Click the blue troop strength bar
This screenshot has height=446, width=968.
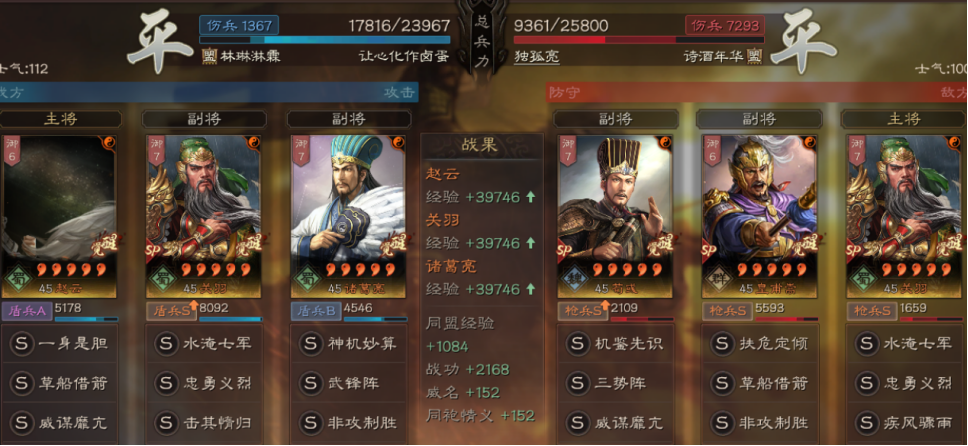tap(325, 40)
